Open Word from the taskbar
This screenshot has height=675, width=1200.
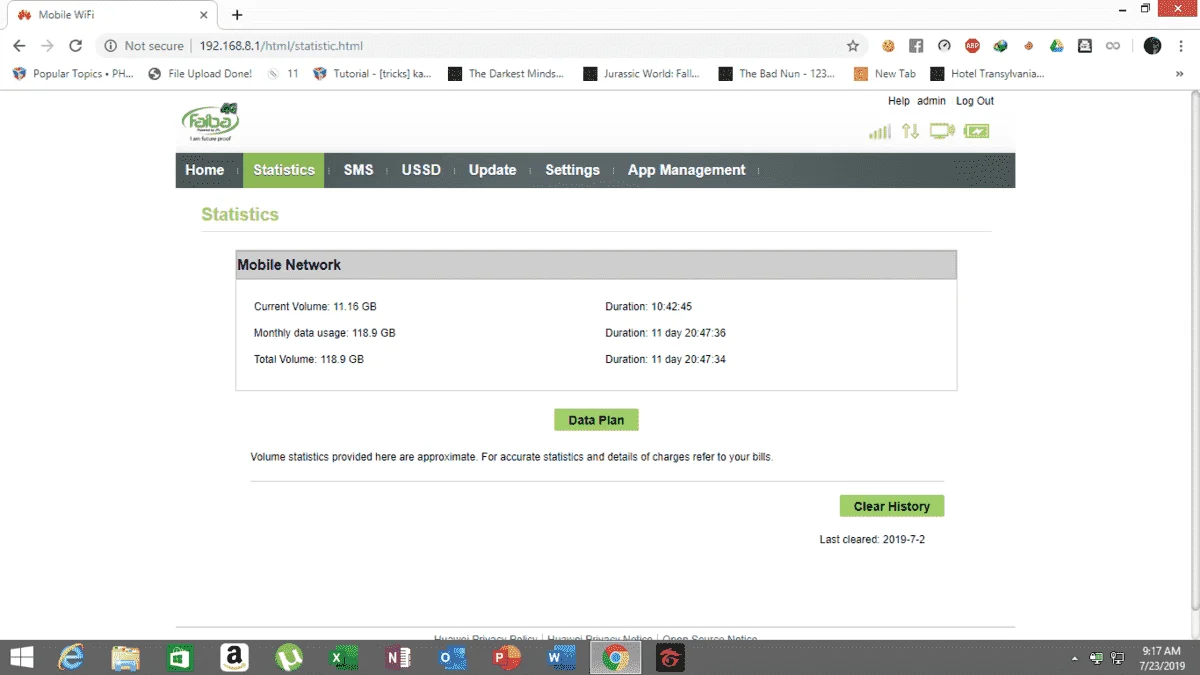click(561, 657)
